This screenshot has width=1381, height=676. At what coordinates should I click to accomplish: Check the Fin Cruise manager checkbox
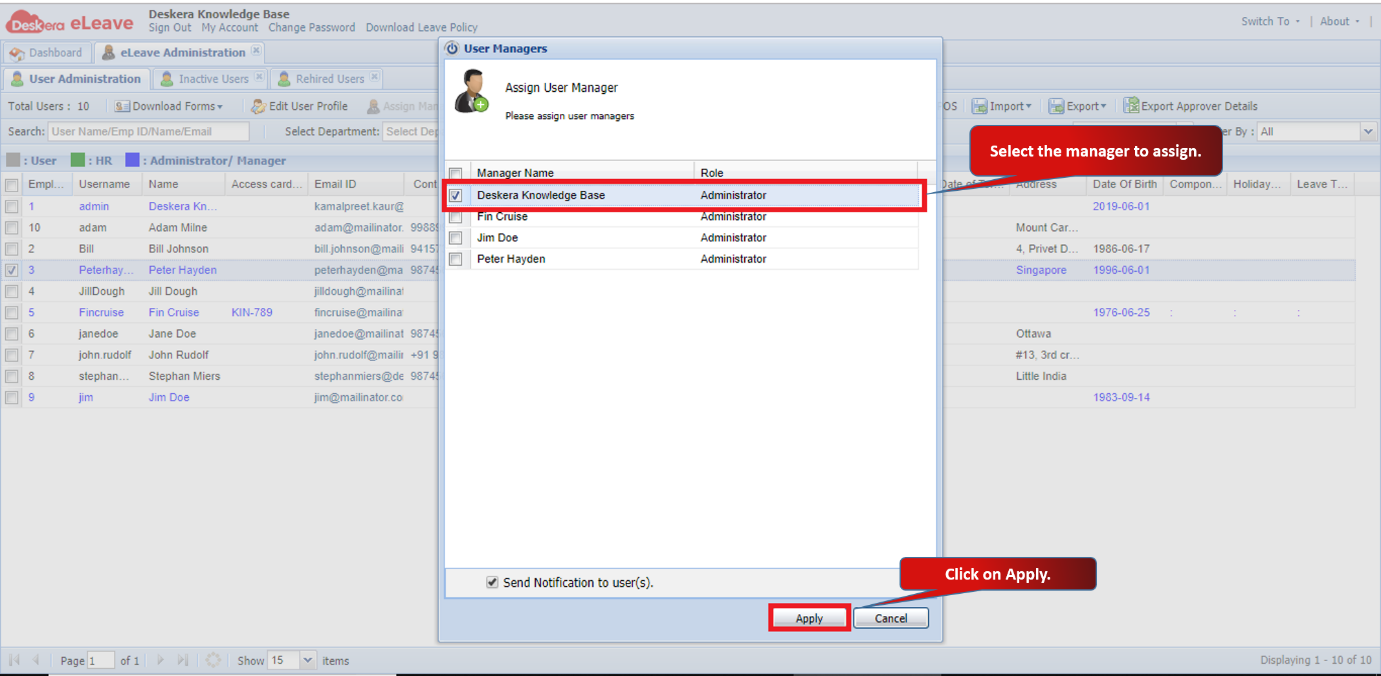456,216
